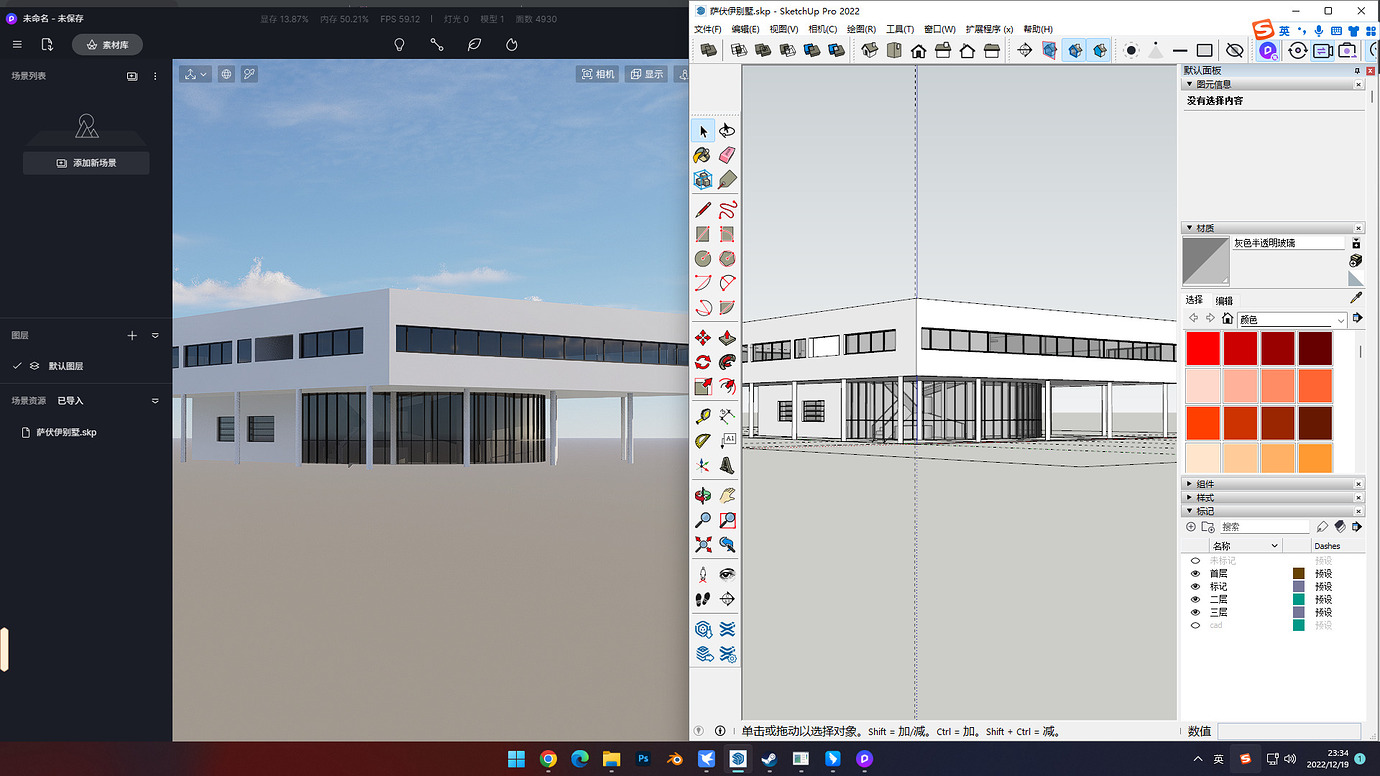Choose the Line pencil tool
The width and height of the screenshot is (1380, 776).
pos(703,209)
